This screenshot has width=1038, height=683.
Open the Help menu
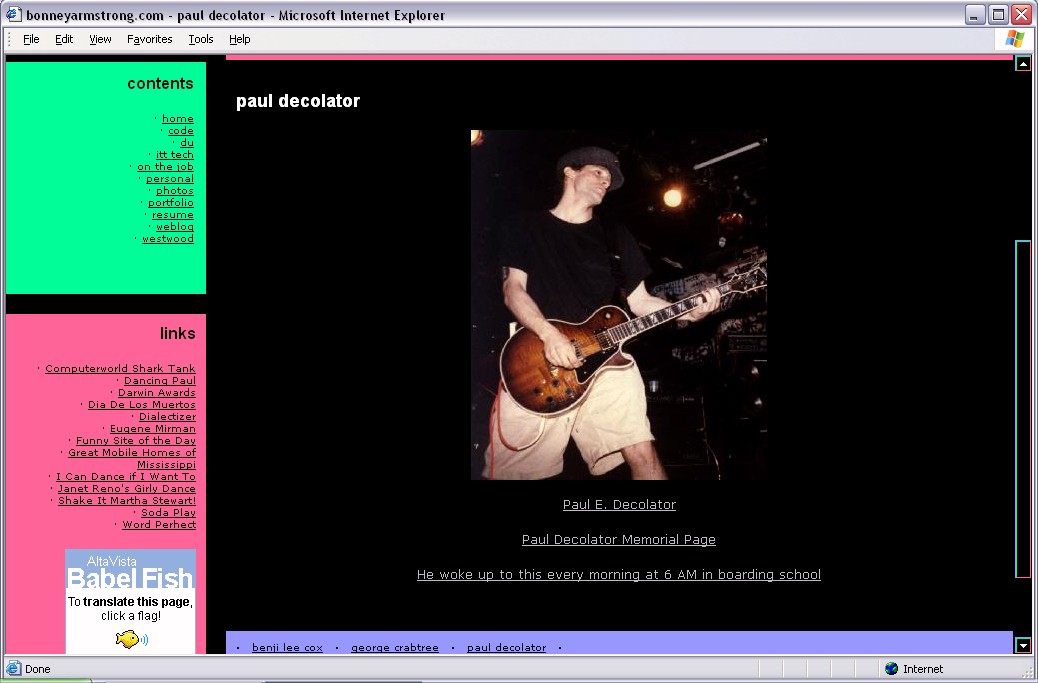pyautogui.click(x=239, y=39)
